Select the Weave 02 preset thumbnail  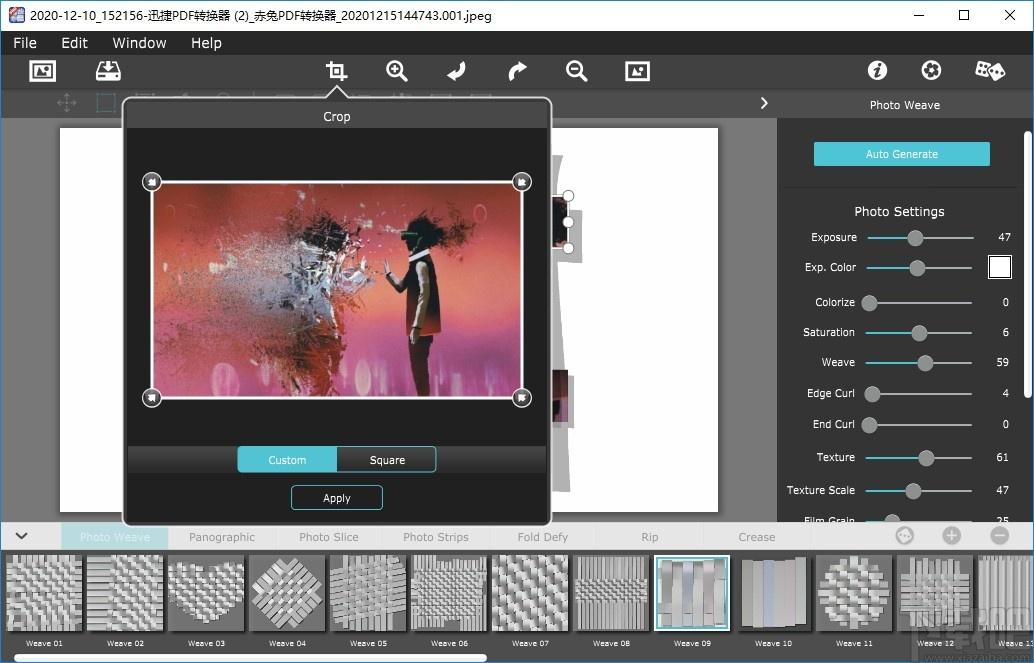(x=125, y=593)
